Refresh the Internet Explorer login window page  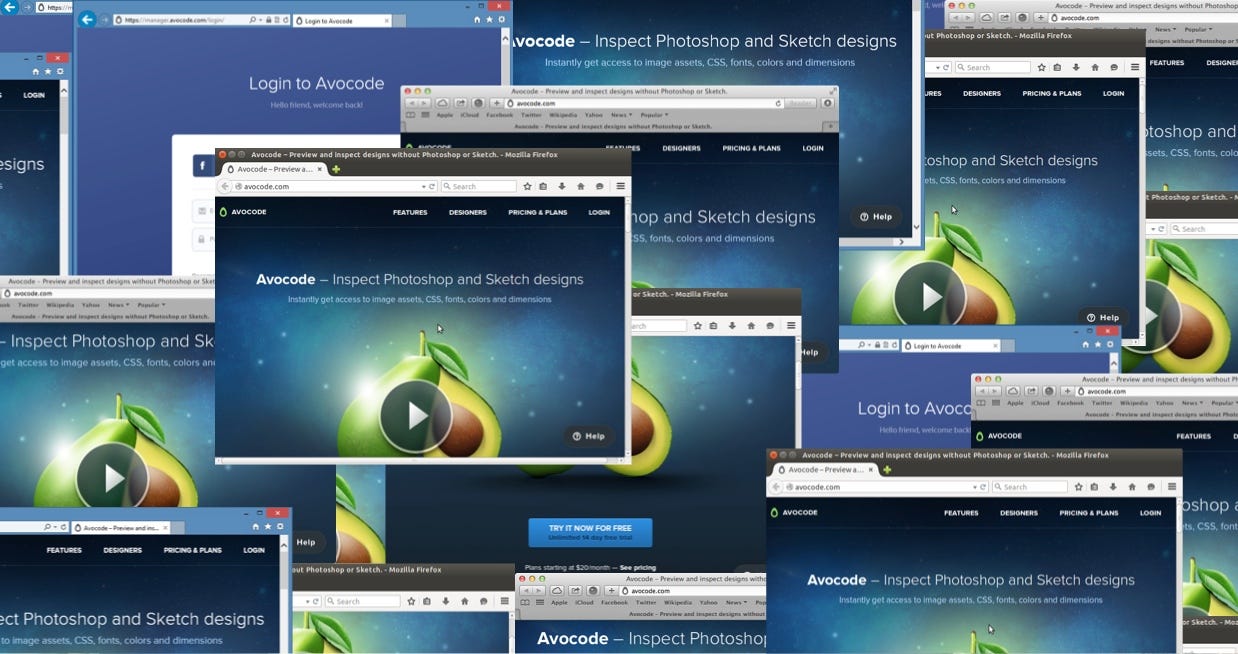pos(285,20)
